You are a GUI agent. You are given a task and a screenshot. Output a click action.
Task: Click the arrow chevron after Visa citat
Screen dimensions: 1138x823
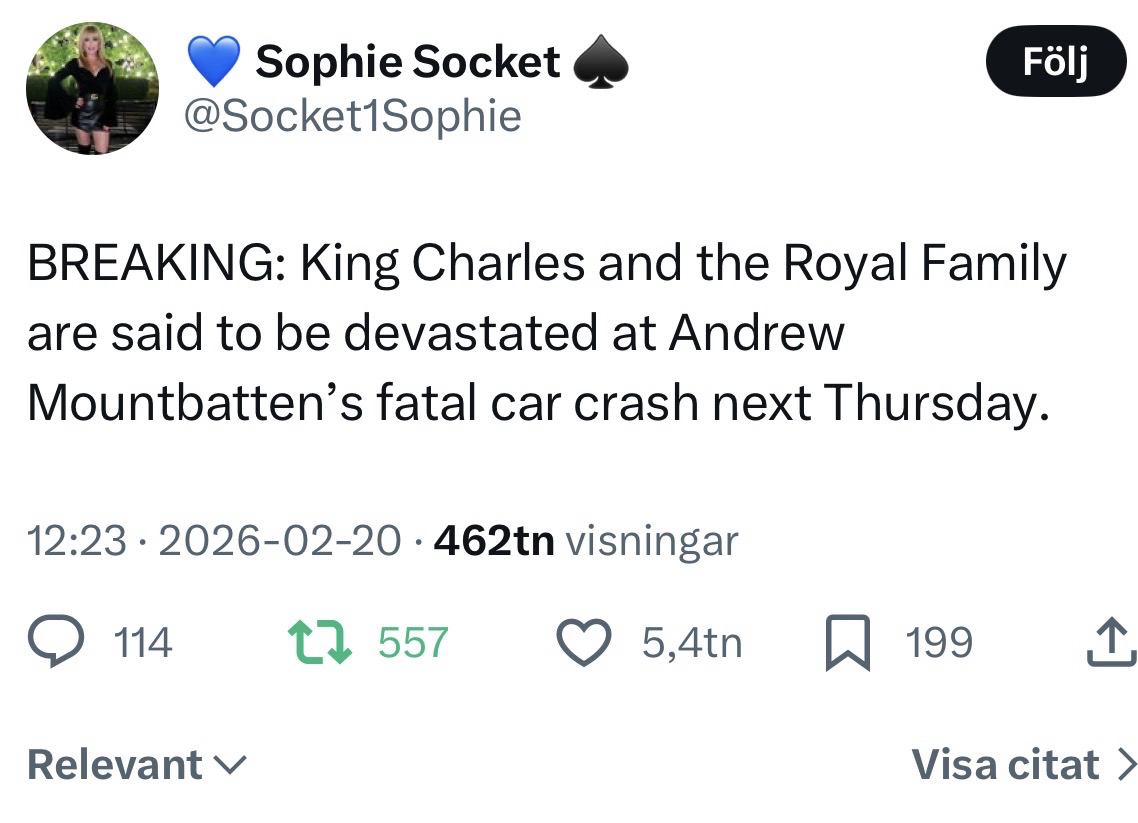[1125, 765]
